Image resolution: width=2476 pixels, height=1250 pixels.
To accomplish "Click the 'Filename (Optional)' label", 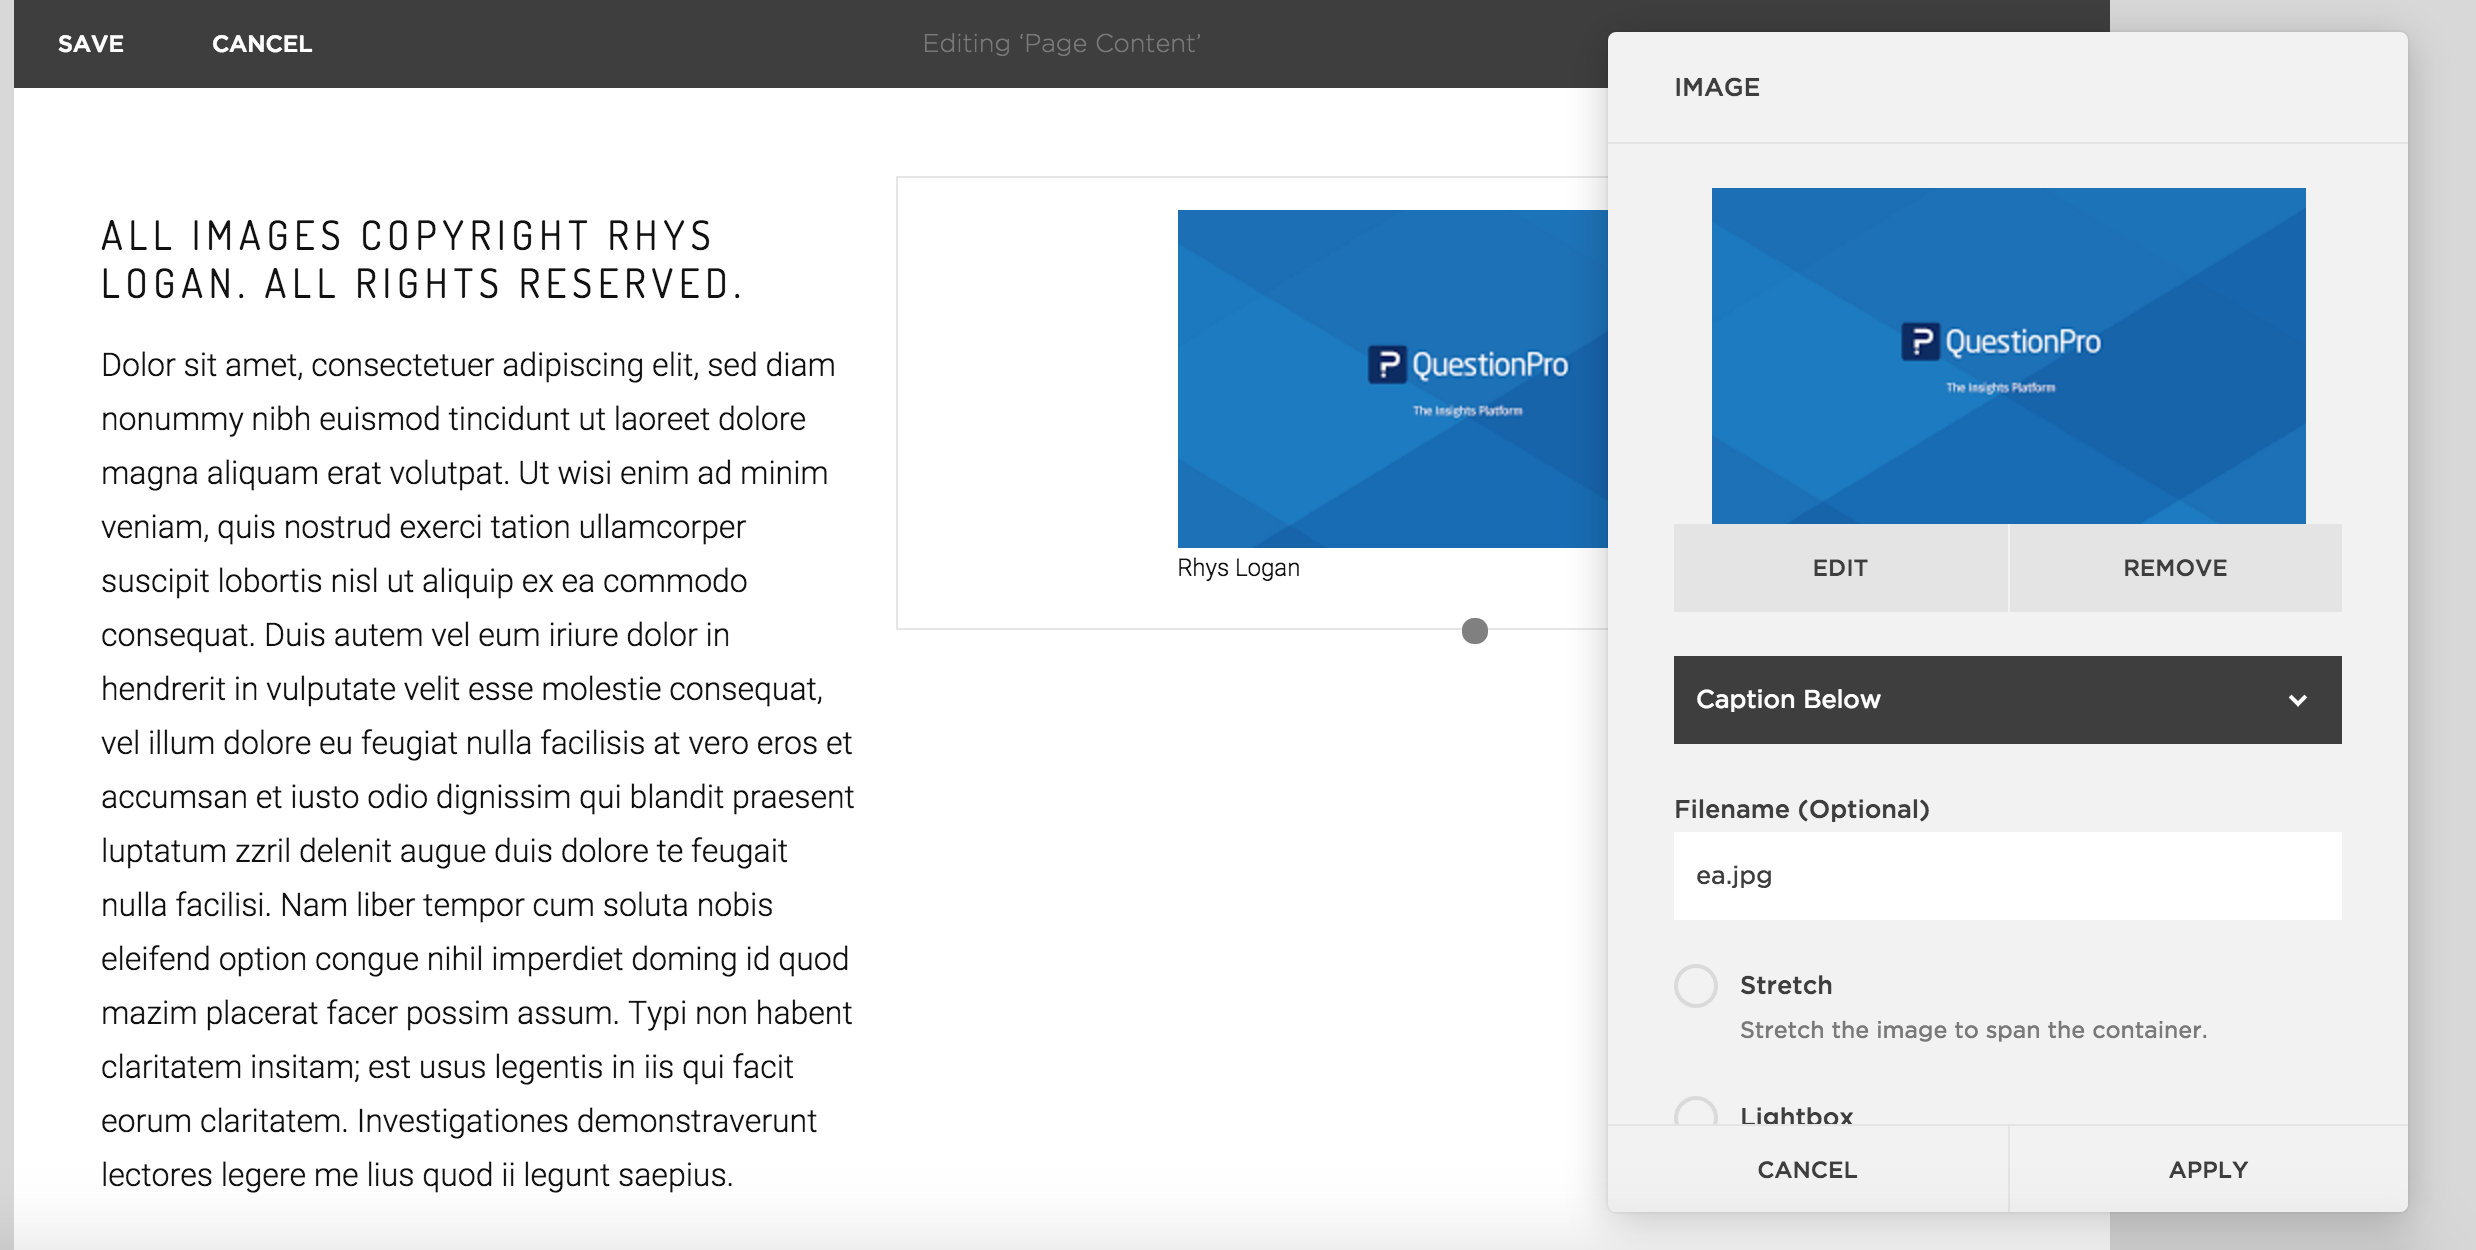I will tap(1802, 809).
